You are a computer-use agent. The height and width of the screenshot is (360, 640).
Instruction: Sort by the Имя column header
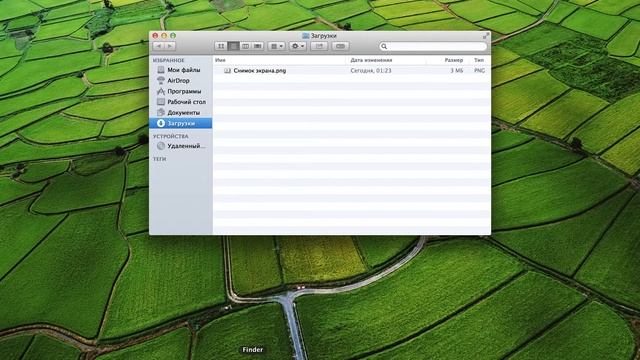tap(280, 60)
